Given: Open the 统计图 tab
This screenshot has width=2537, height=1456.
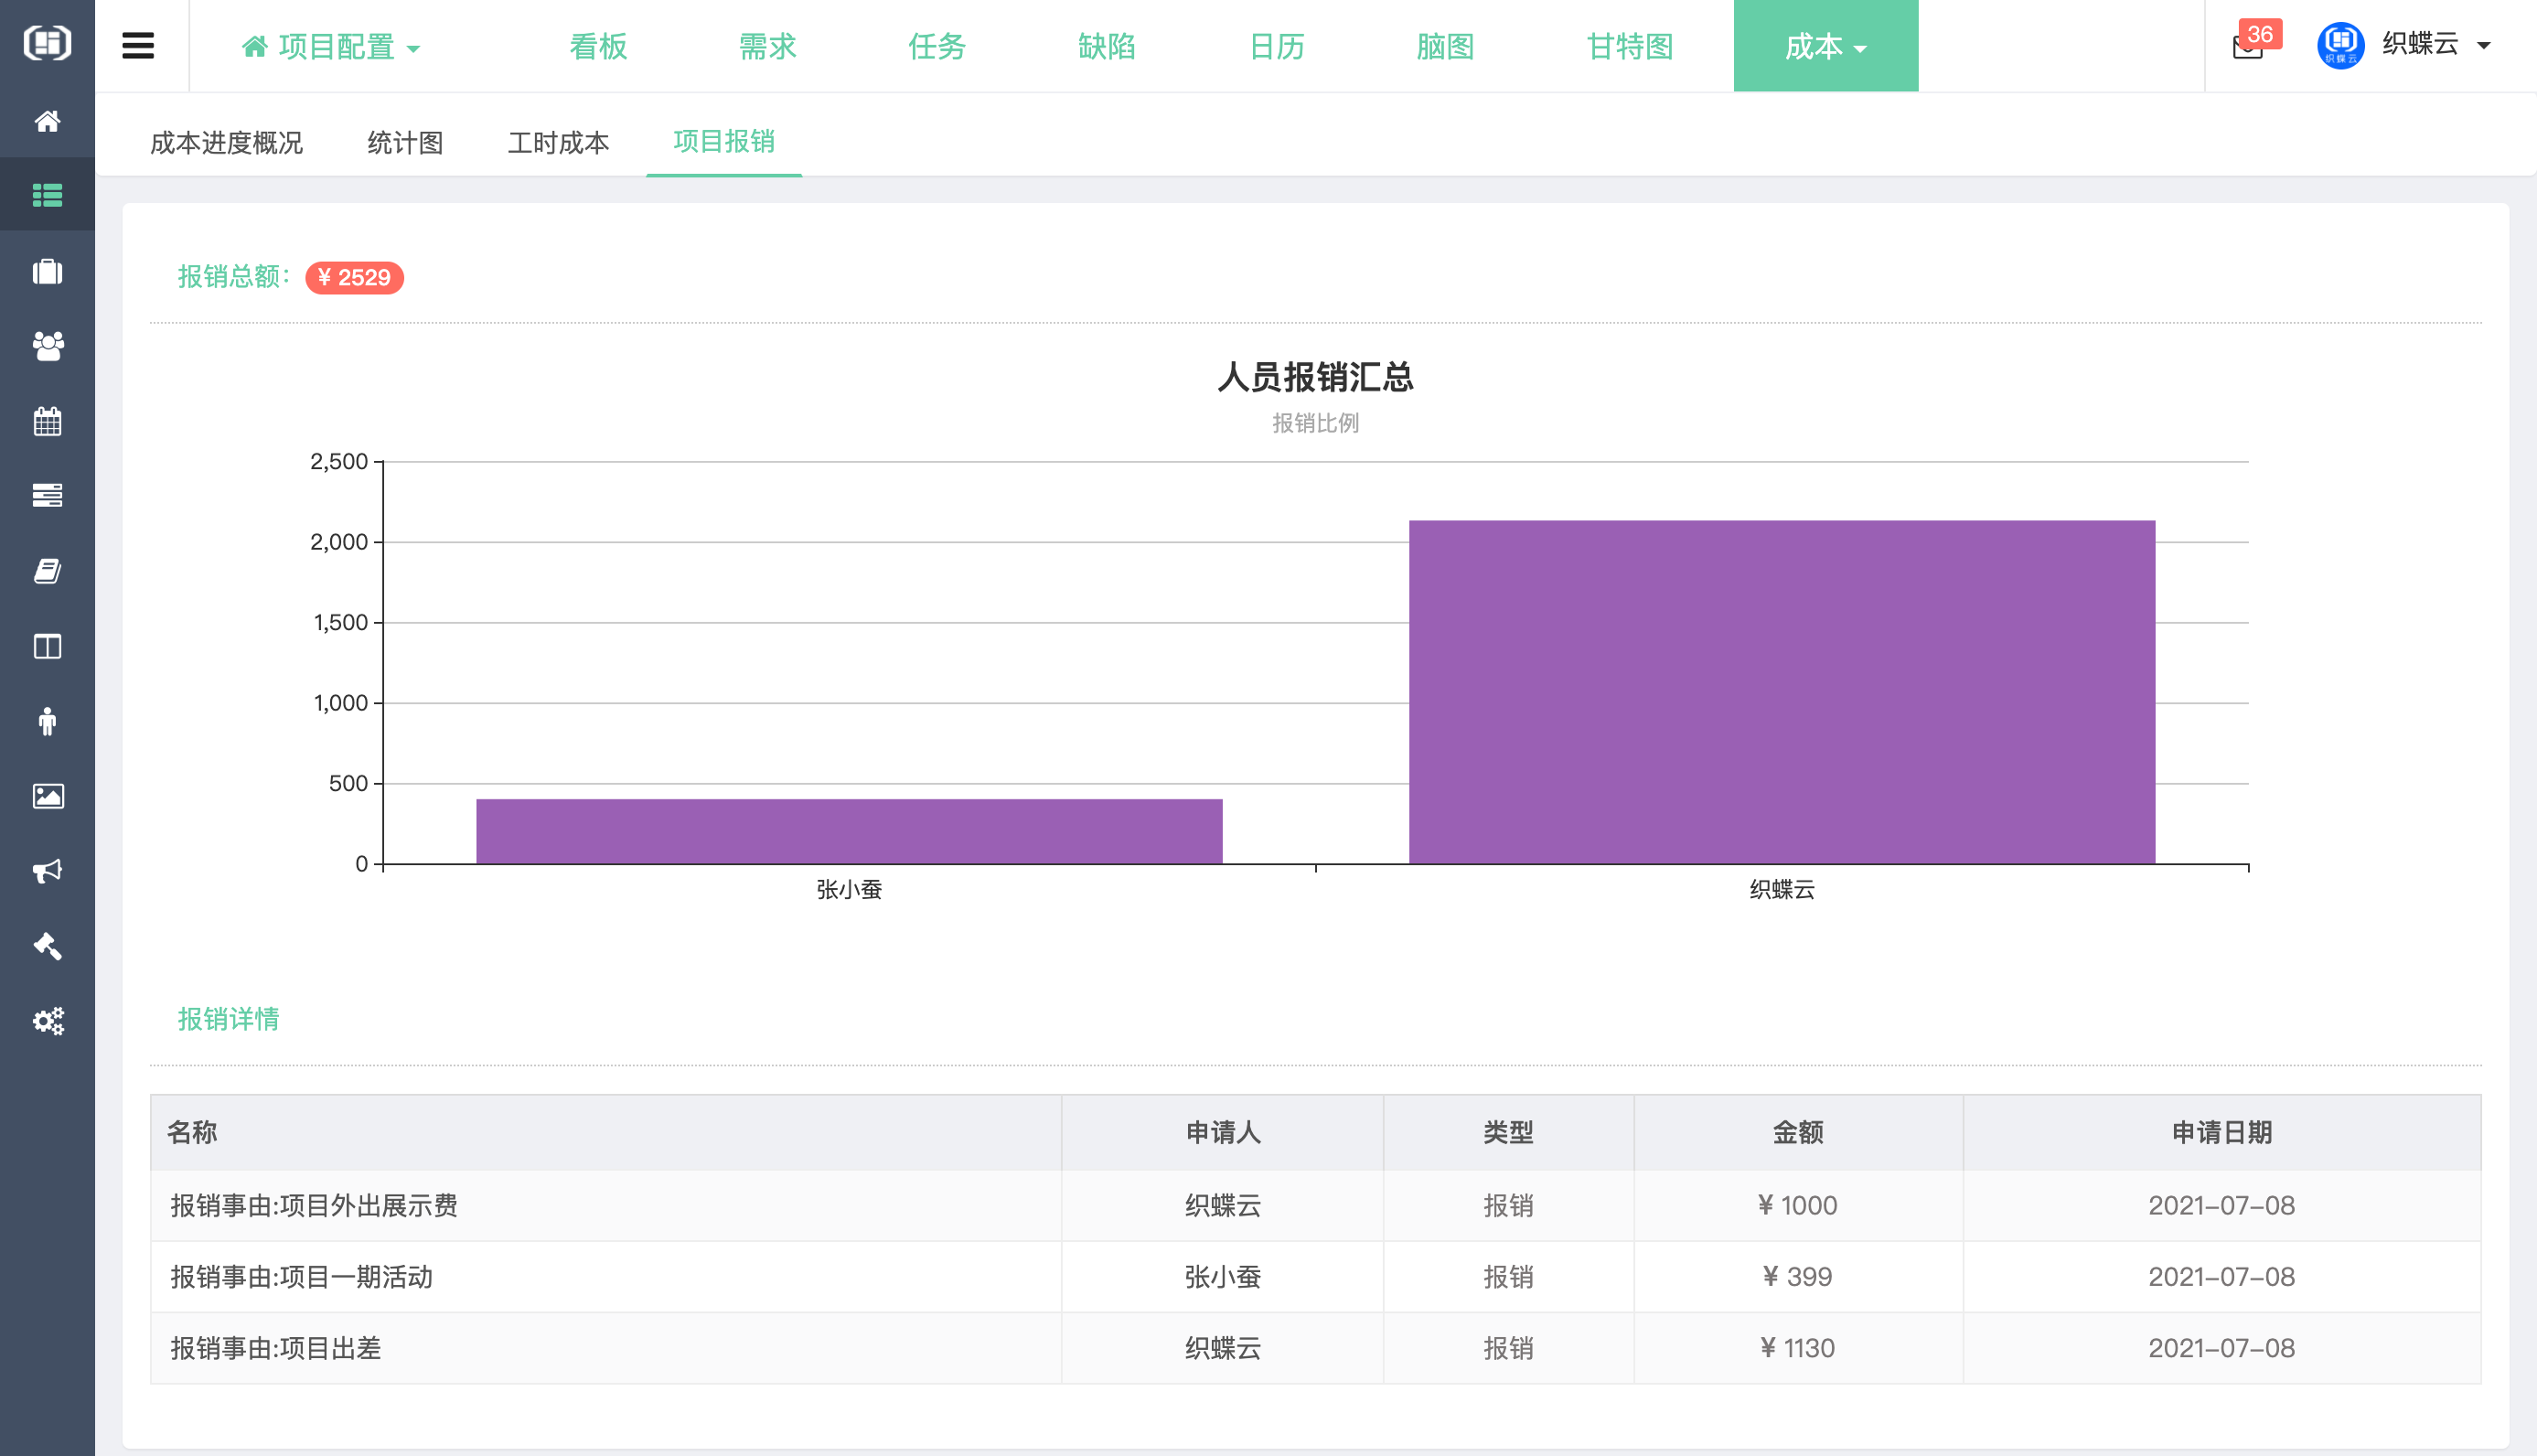Looking at the screenshot, I should tap(404, 143).
